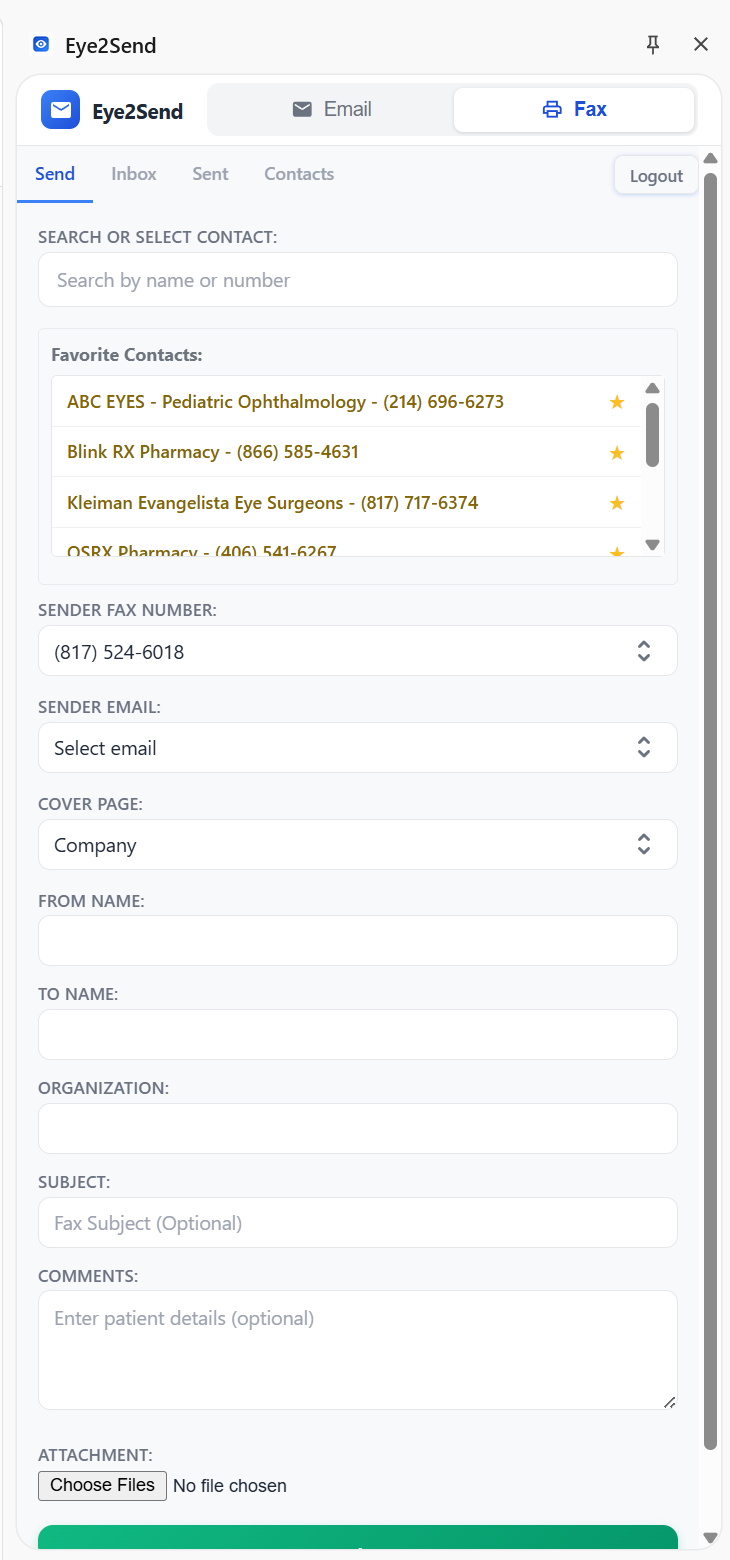Toggle favorite star for Kleiman Evangelista Eye Surgeons
The height and width of the screenshot is (1560, 730).
(617, 503)
